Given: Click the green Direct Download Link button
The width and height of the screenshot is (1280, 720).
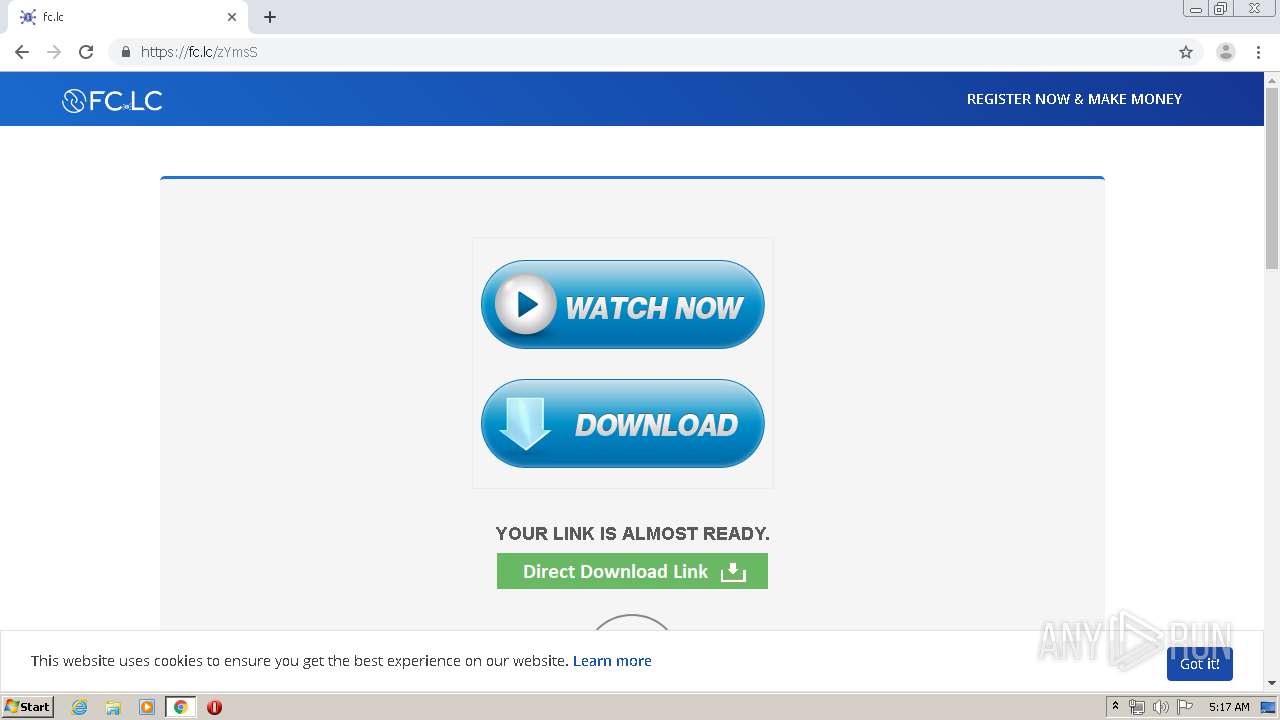Looking at the screenshot, I should pyautogui.click(x=632, y=571).
